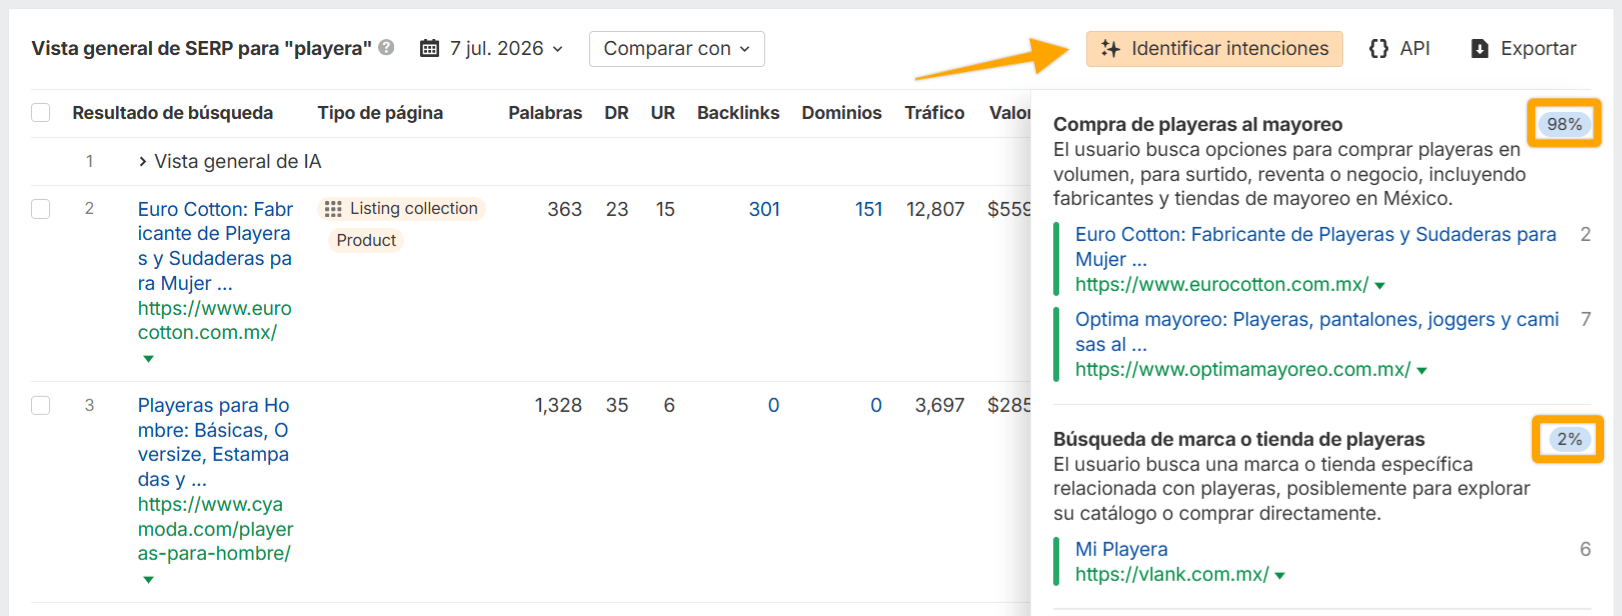Click the 363 palabras value

[x=565, y=209]
